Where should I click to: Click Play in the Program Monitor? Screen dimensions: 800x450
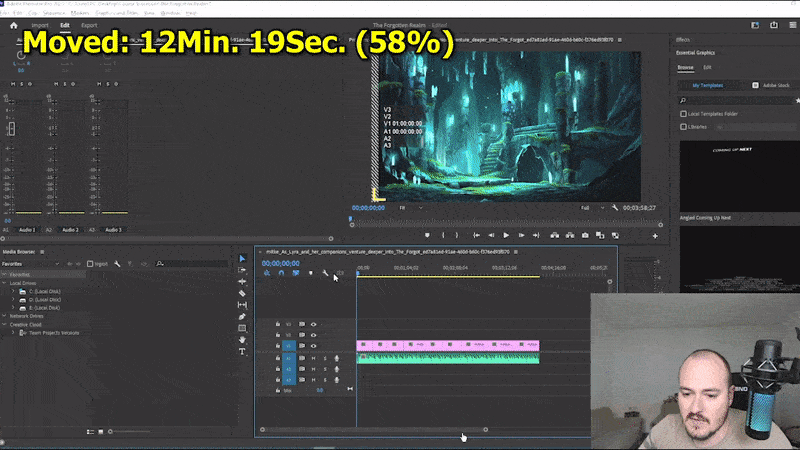point(506,236)
